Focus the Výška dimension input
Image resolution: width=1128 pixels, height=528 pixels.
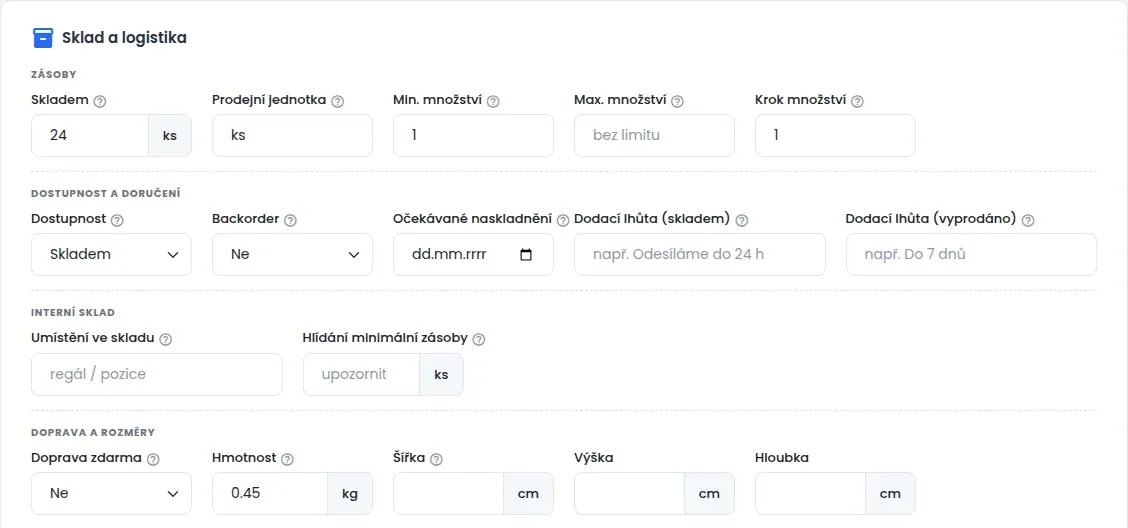pyautogui.click(x=629, y=493)
